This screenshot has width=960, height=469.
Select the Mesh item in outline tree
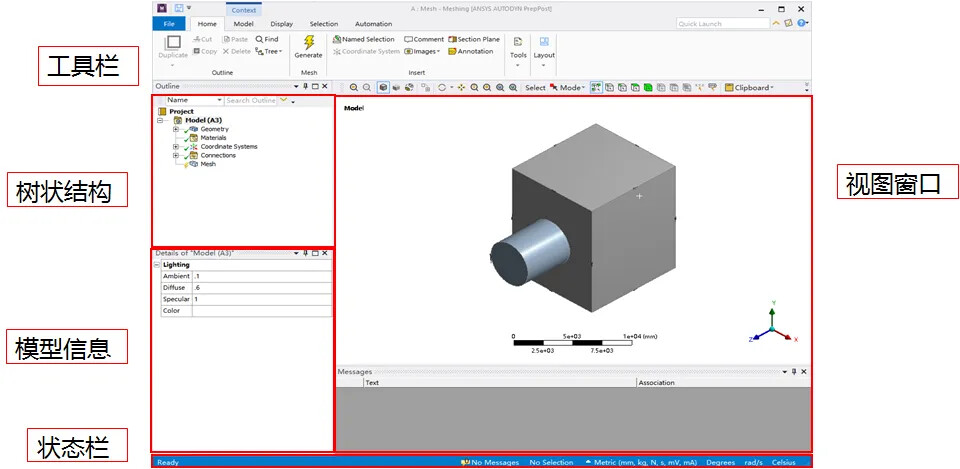click(208, 164)
